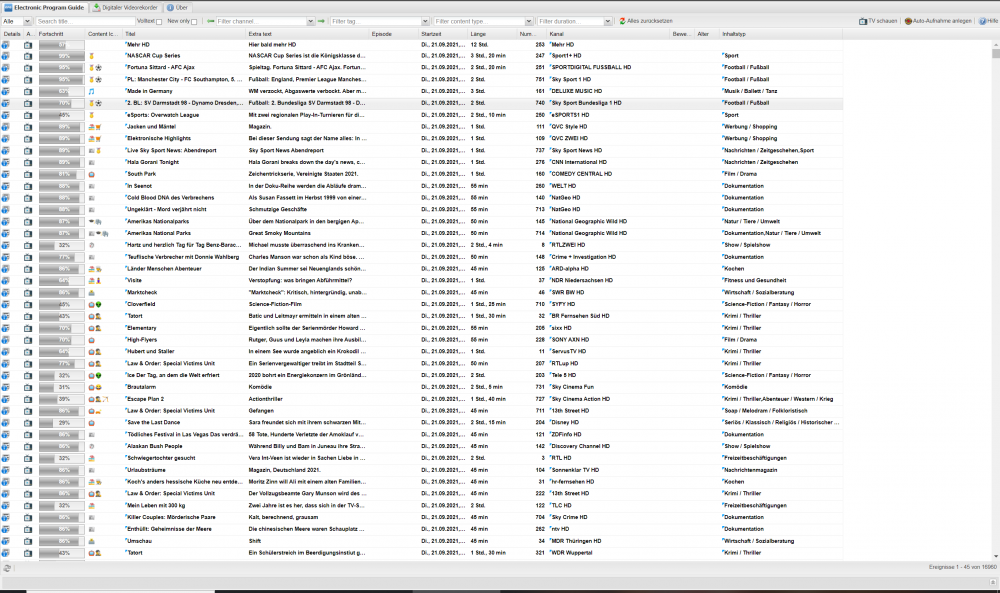This screenshot has height=593, width=1000.
Task: Open details icon for Umschau row
Action: click(x=5, y=541)
